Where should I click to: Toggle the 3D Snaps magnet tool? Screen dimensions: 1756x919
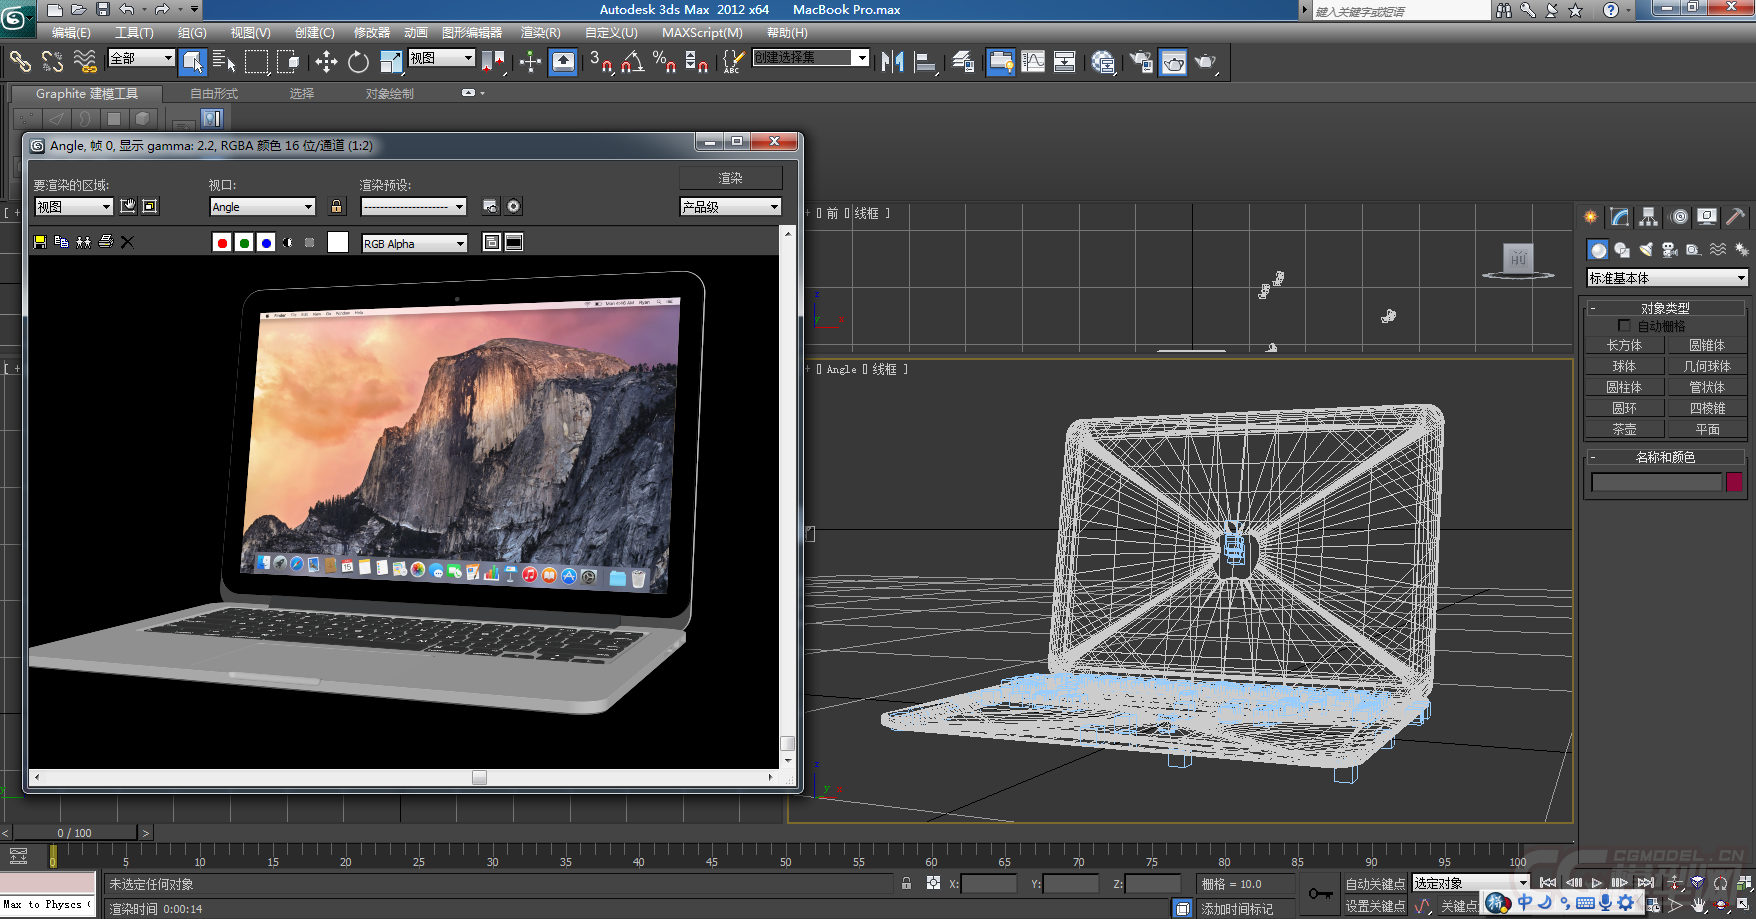[x=601, y=62]
